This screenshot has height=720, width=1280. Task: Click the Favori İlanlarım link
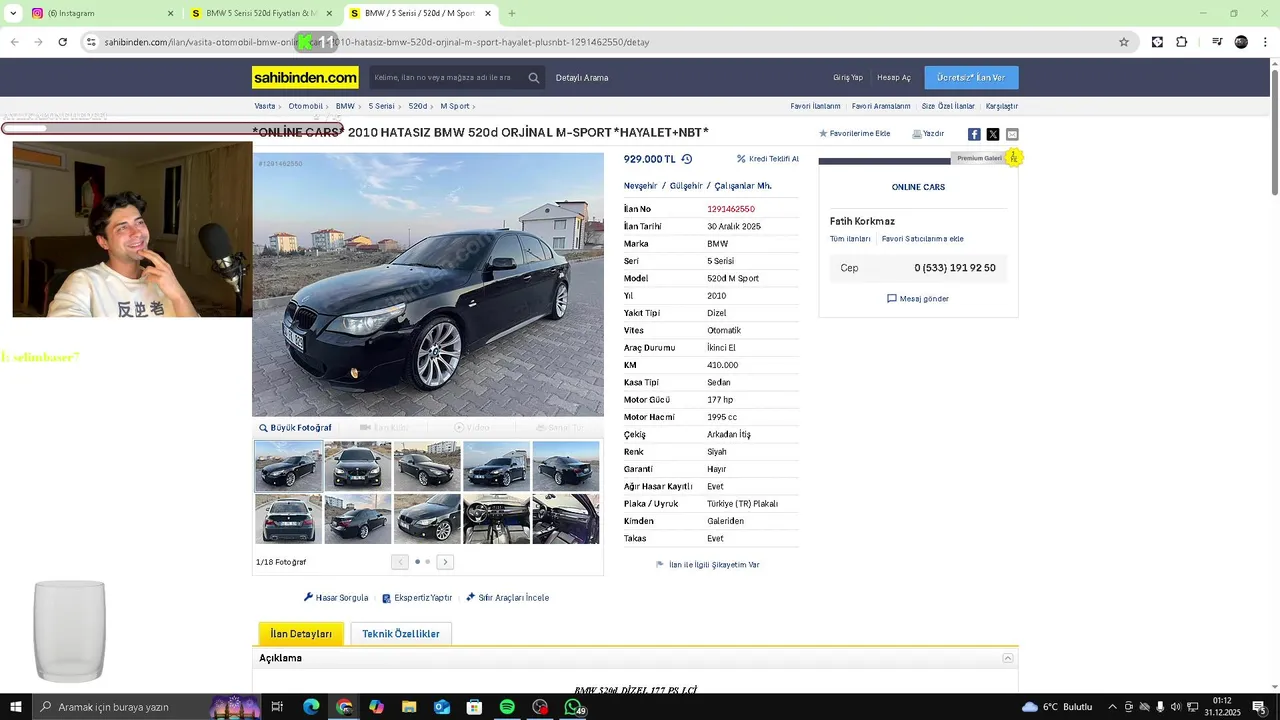click(x=815, y=106)
